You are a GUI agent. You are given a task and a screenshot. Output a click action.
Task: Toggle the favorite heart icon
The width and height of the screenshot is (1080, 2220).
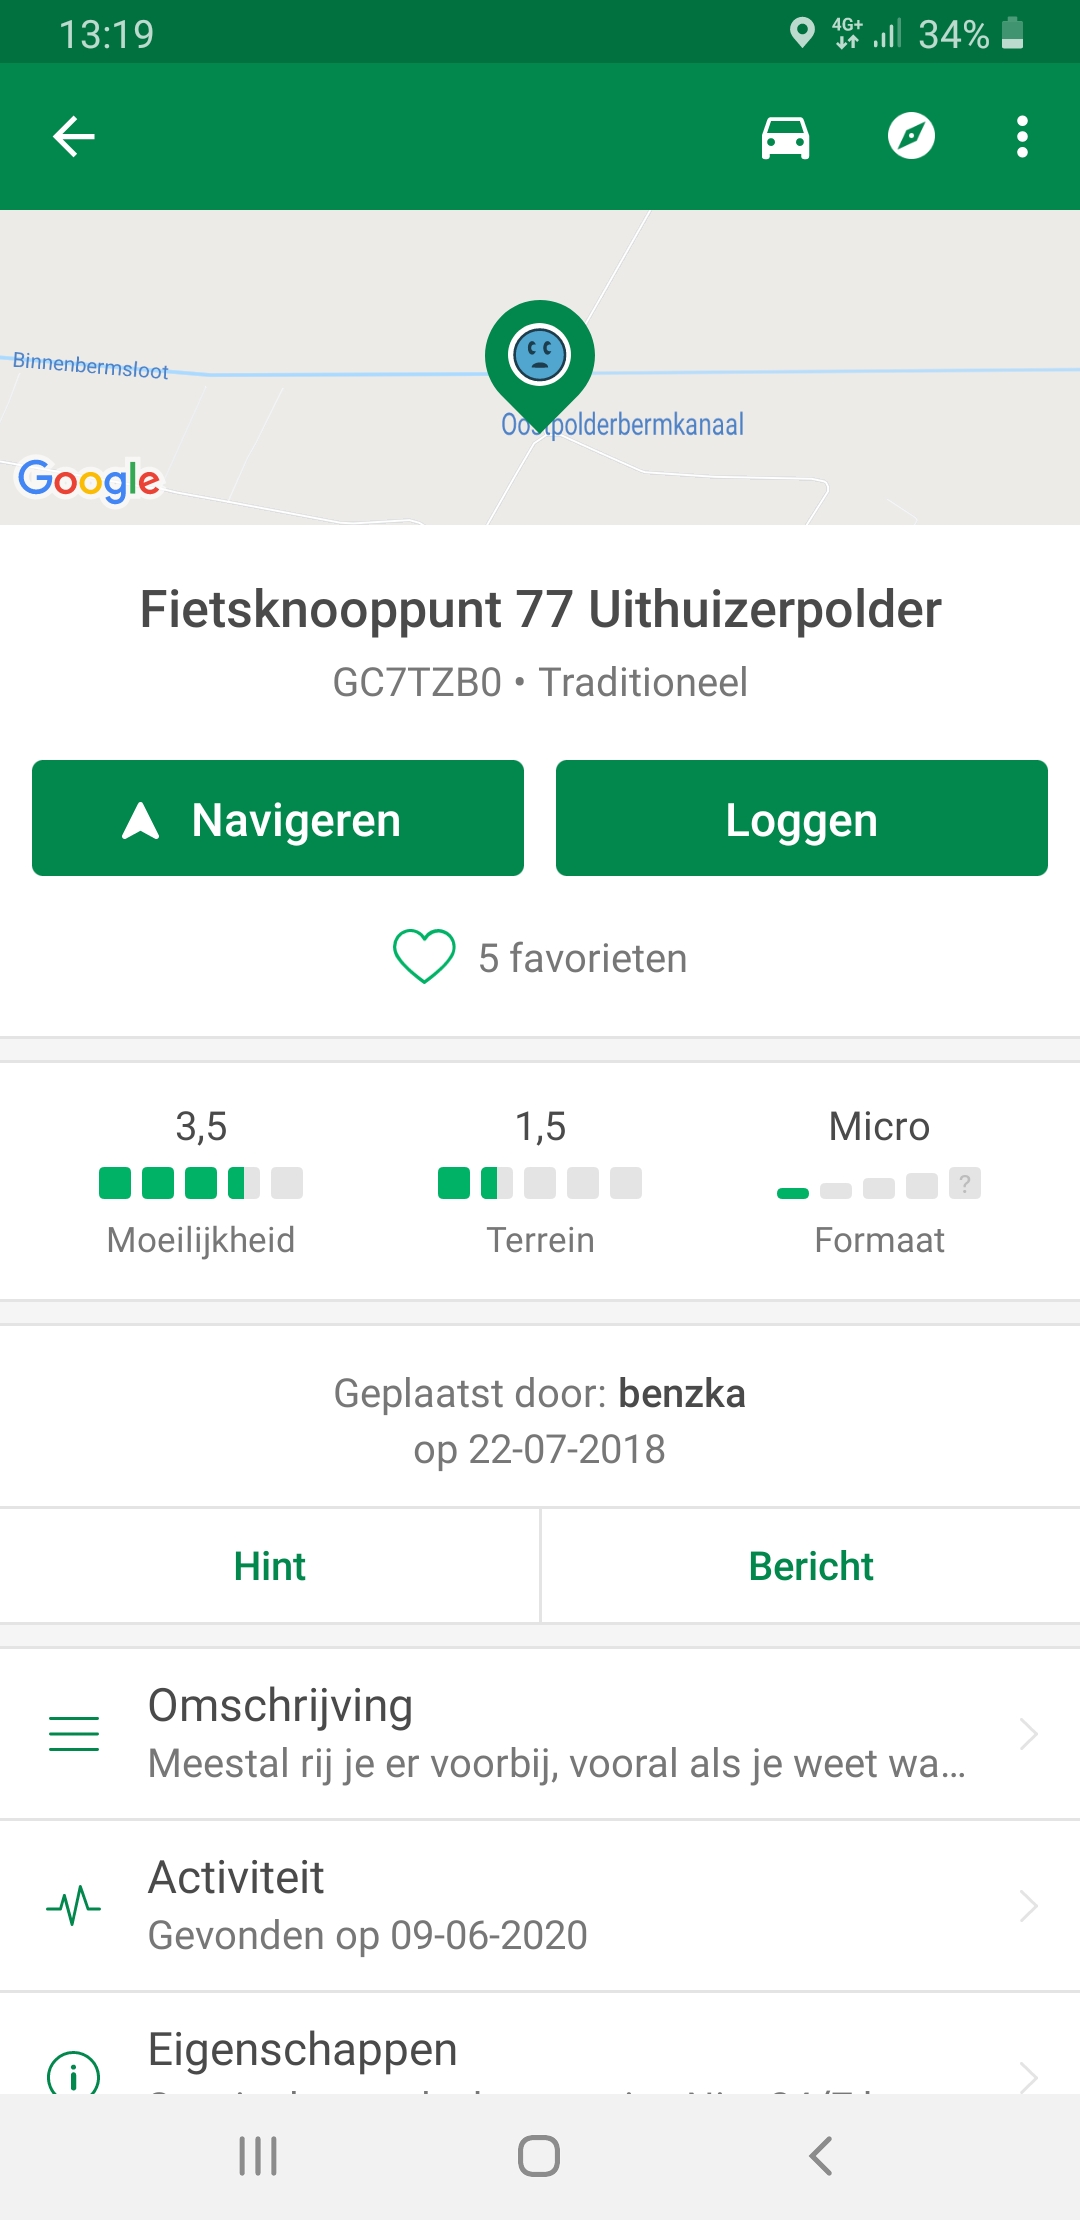[x=424, y=957]
